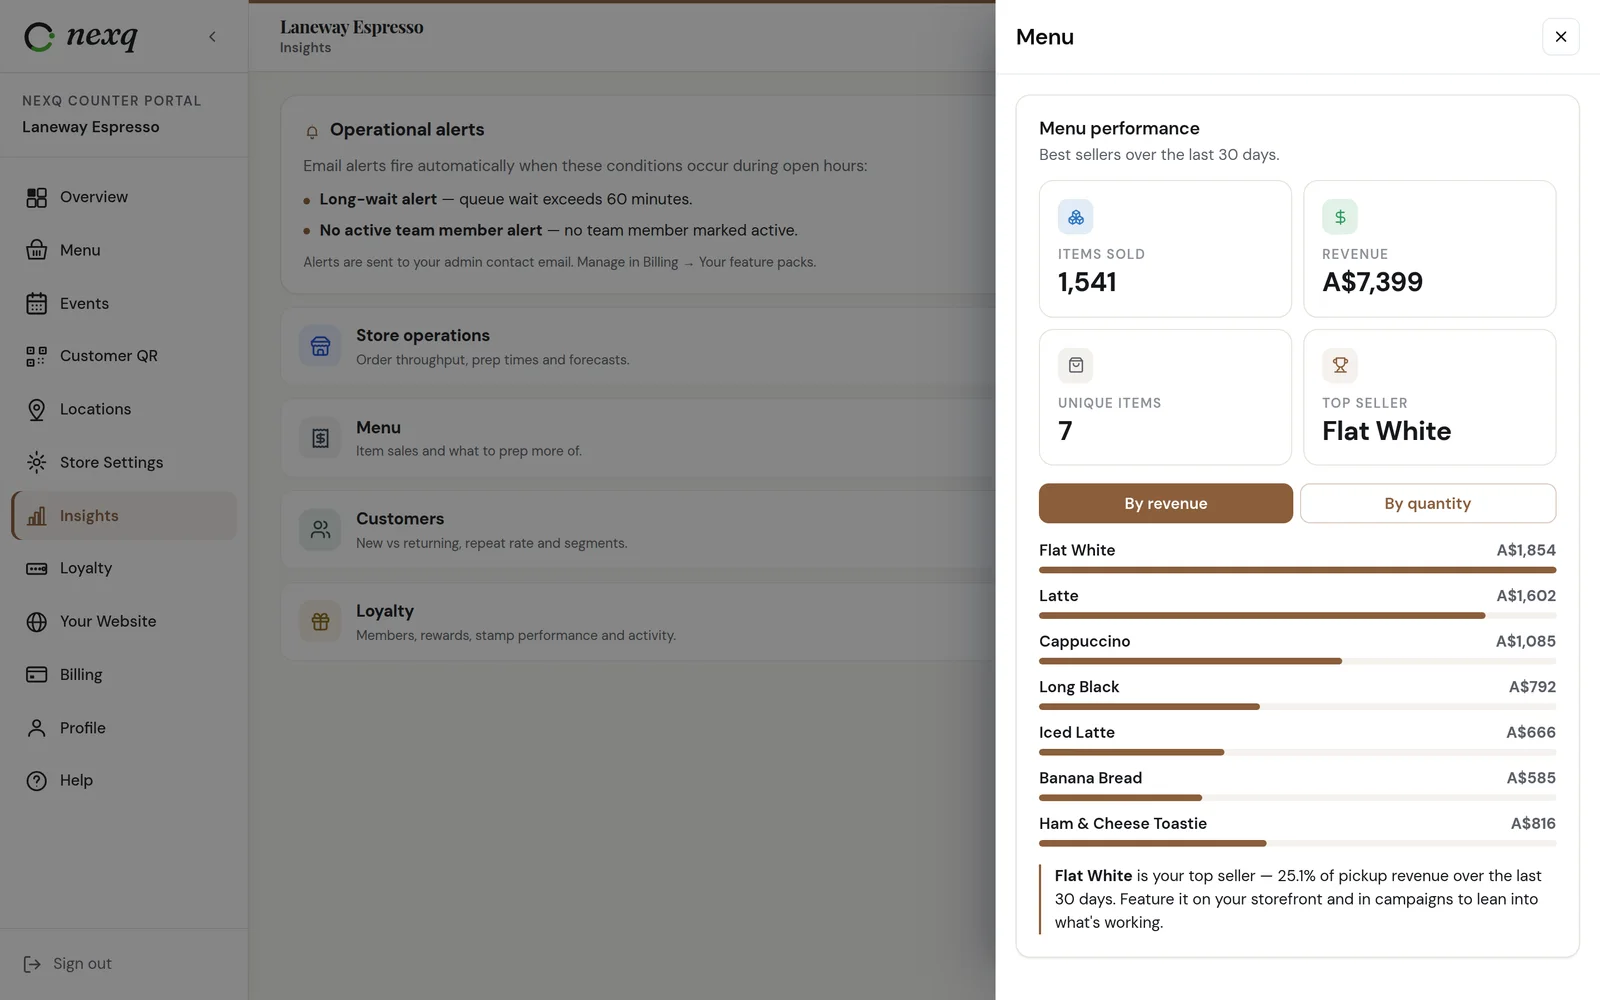The image size is (1600, 1000).
Task: Click the Revenue dollar icon
Action: point(1340,217)
